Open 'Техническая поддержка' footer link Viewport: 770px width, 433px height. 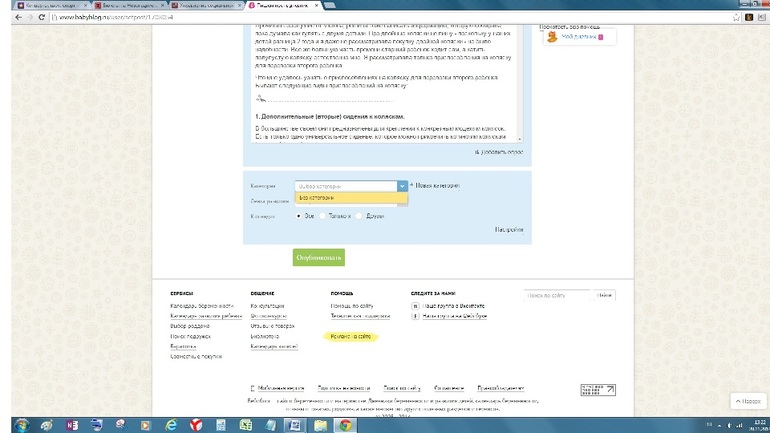pyautogui.click(x=360, y=316)
